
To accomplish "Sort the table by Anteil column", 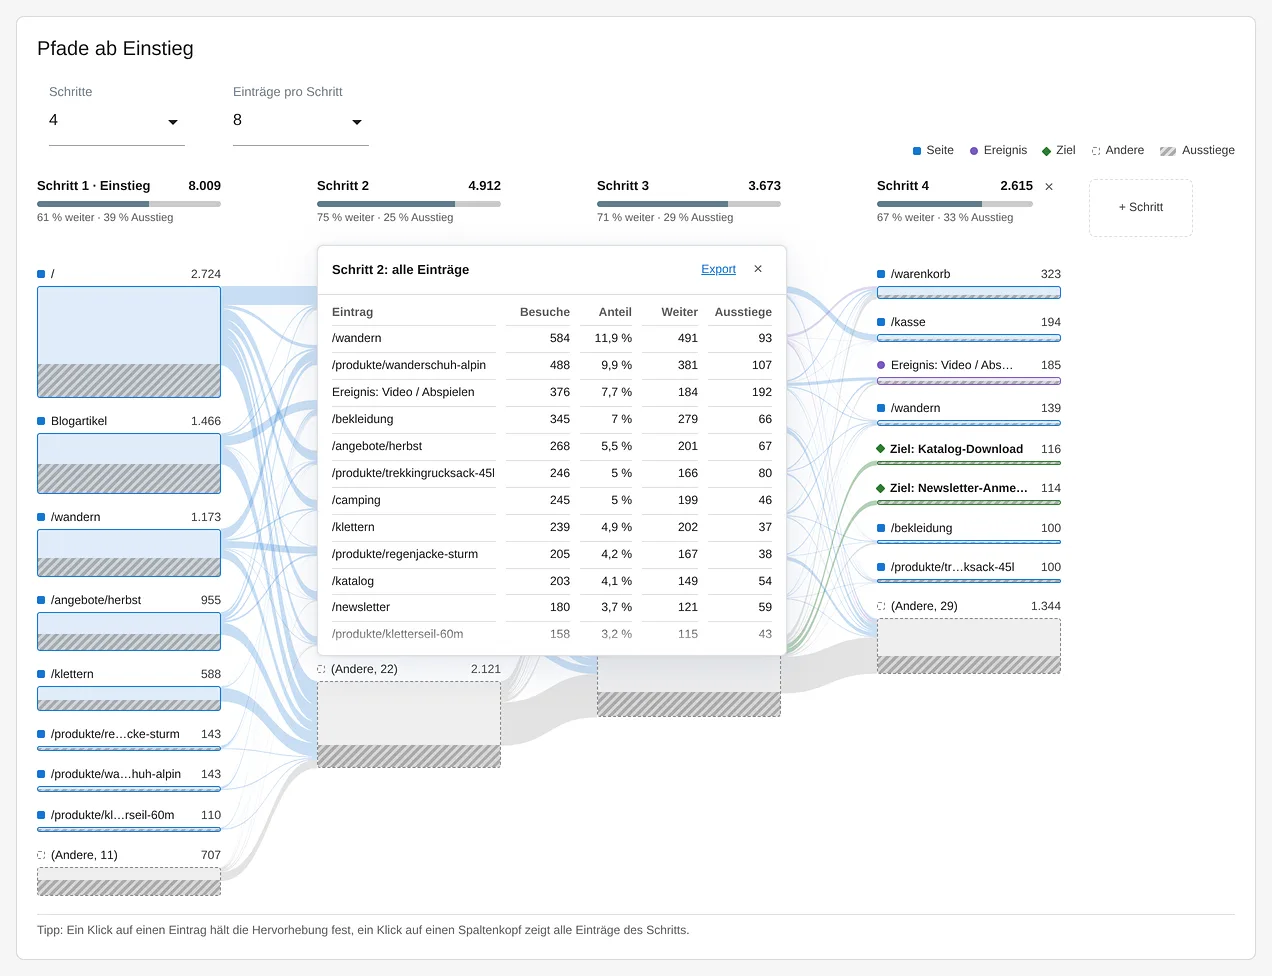I will pyautogui.click(x=615, y=312).
